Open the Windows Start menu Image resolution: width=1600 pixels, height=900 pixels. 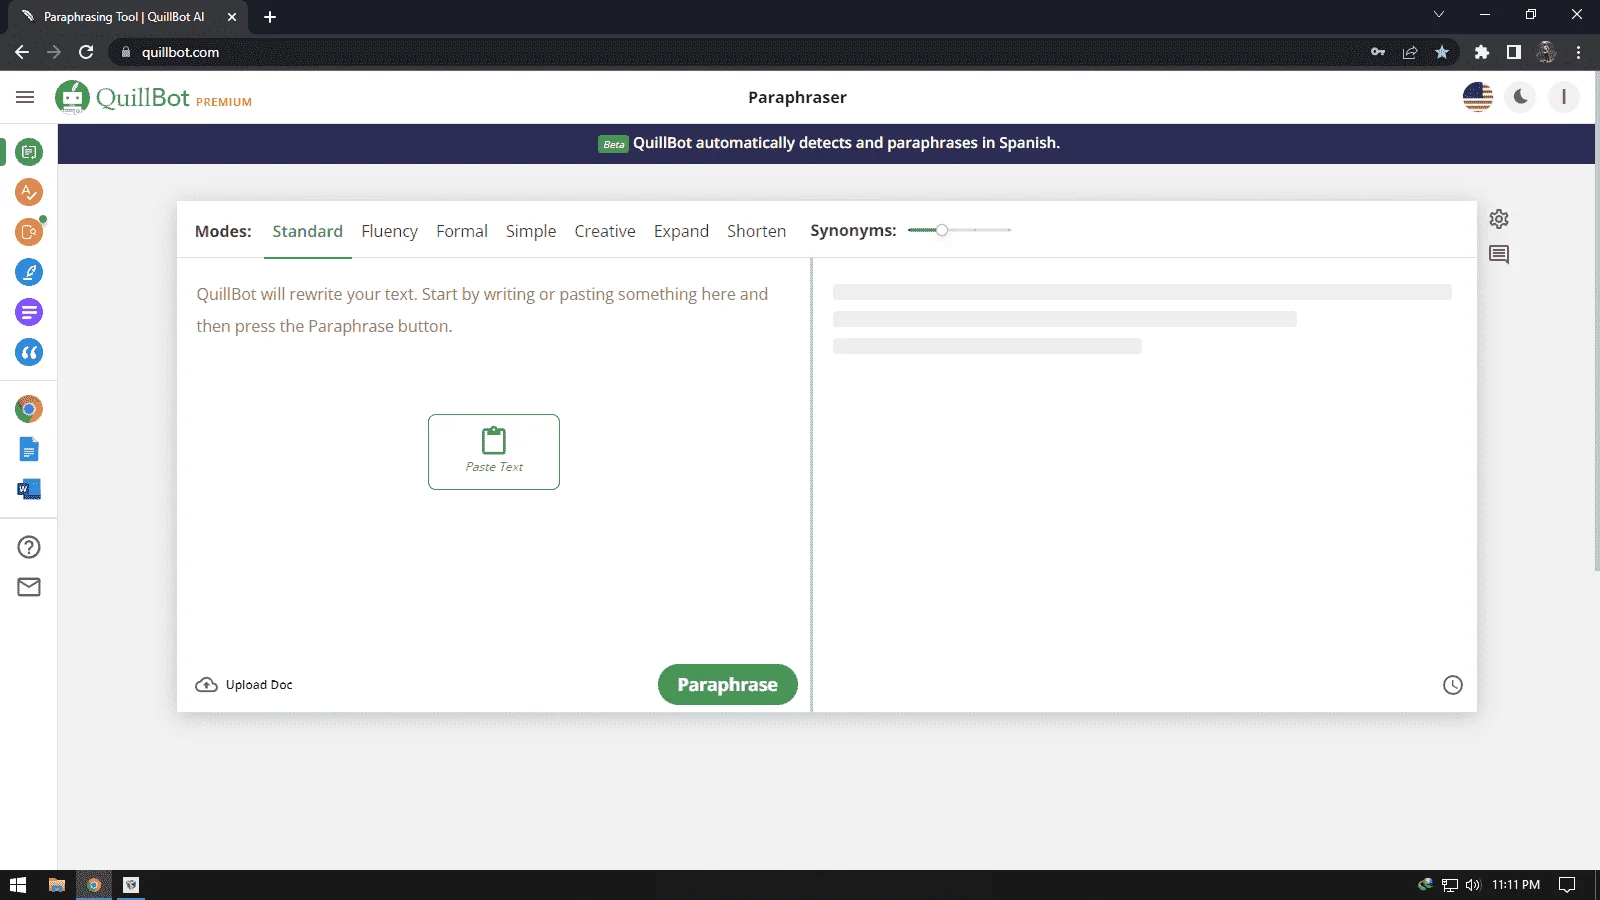(17, 885)
